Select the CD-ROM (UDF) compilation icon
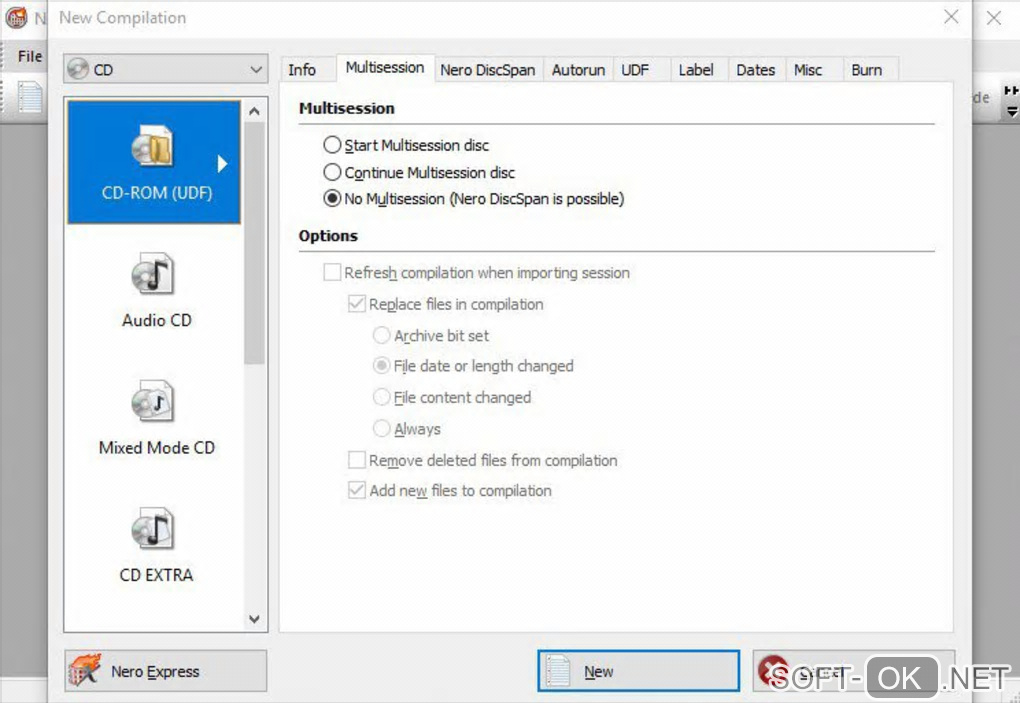The height and width of the screenshot is (703, 1020). (x=153, y=146)
